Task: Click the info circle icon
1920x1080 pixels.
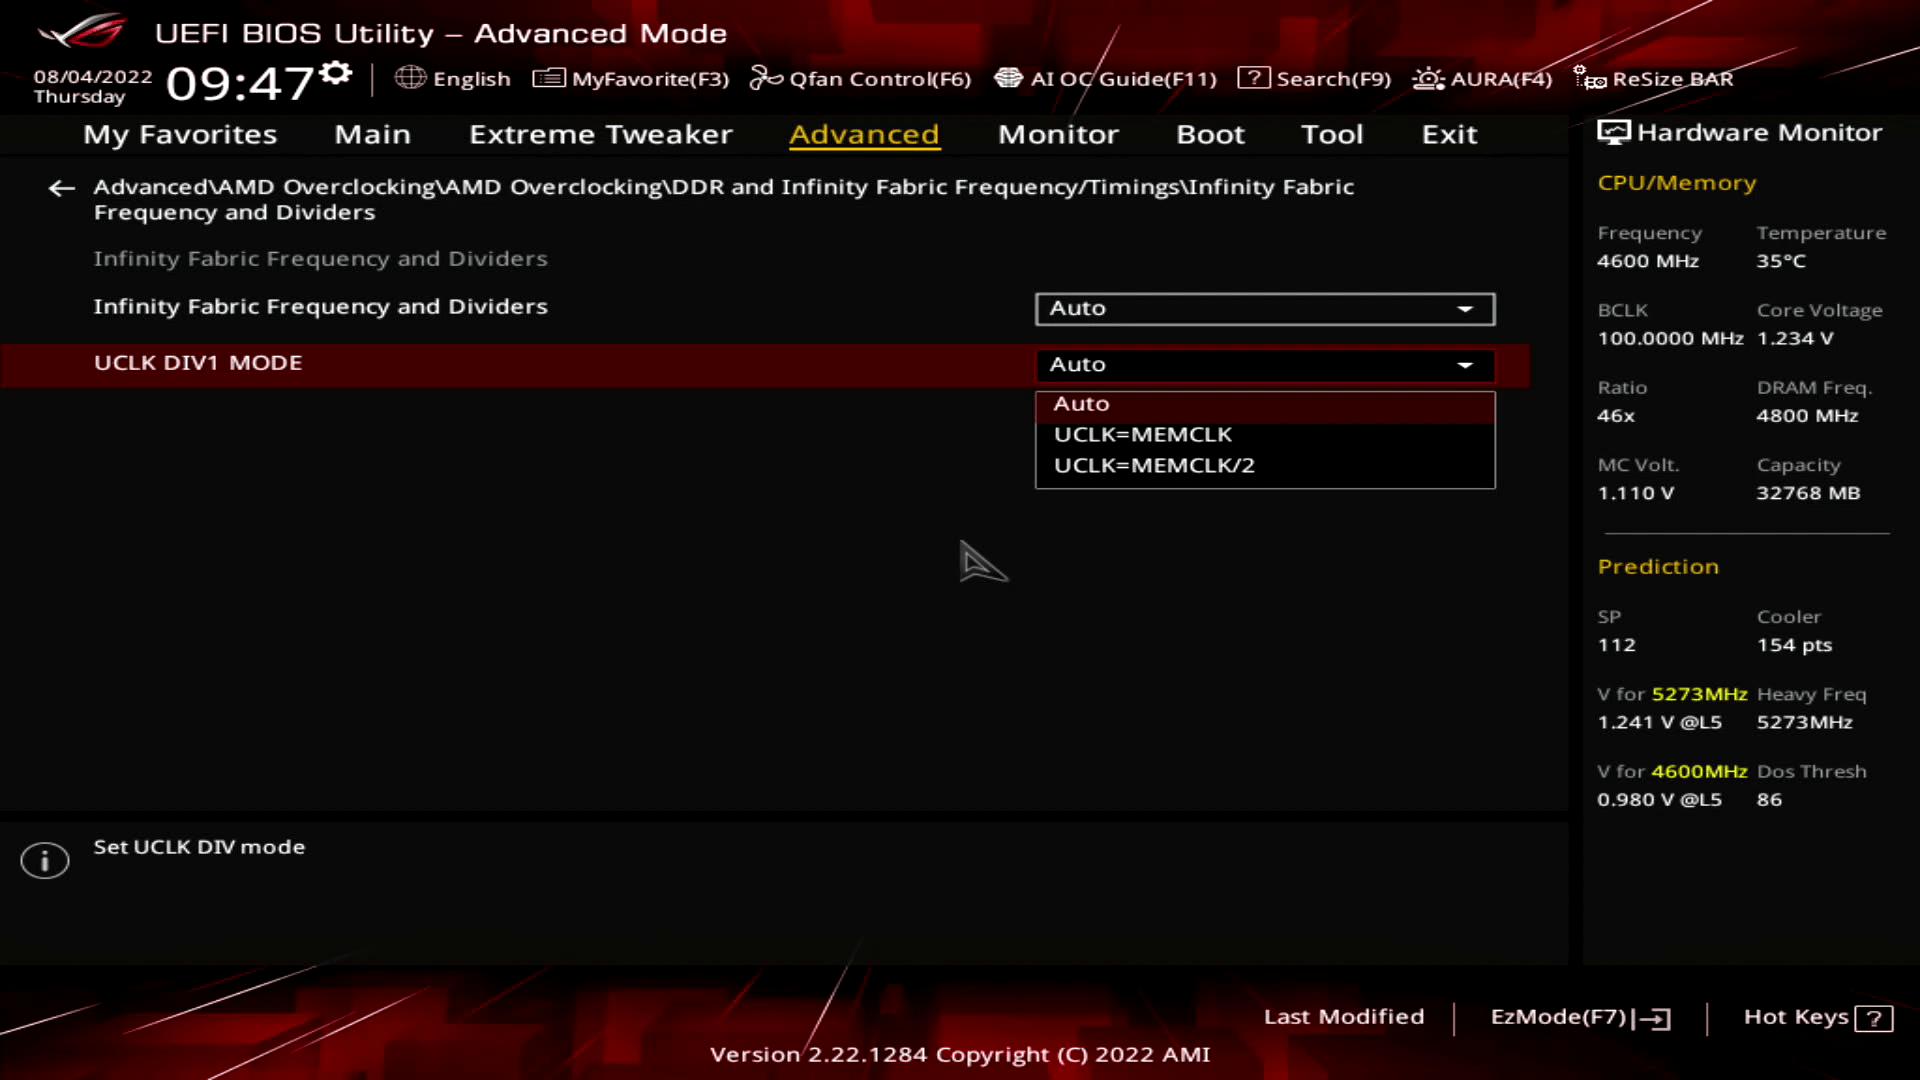Action: 45,860
